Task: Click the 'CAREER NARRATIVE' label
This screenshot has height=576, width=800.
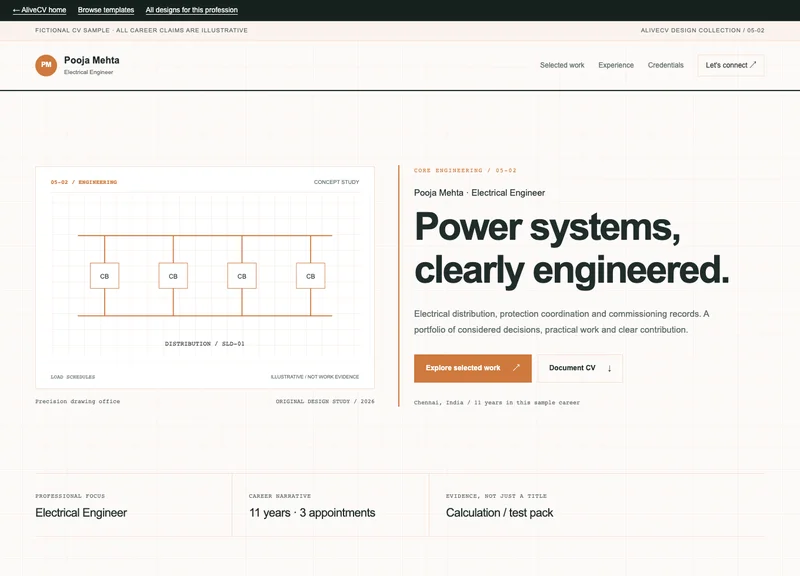Action: [280, 496]
